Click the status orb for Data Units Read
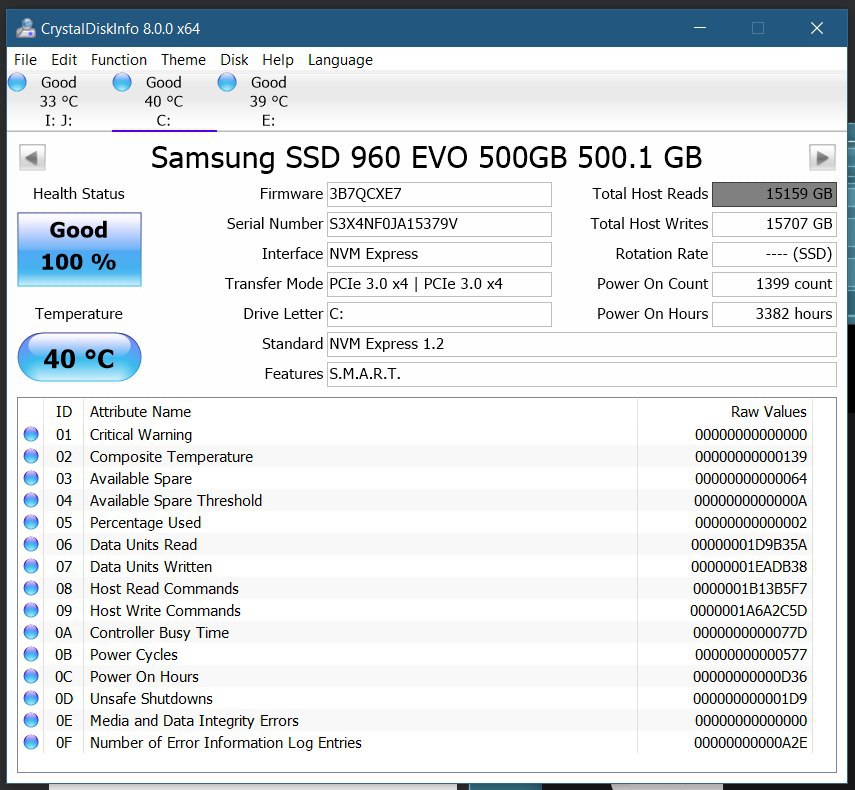Image resolution: width=855 pixels, height=790 pixels. pos(31,544)
